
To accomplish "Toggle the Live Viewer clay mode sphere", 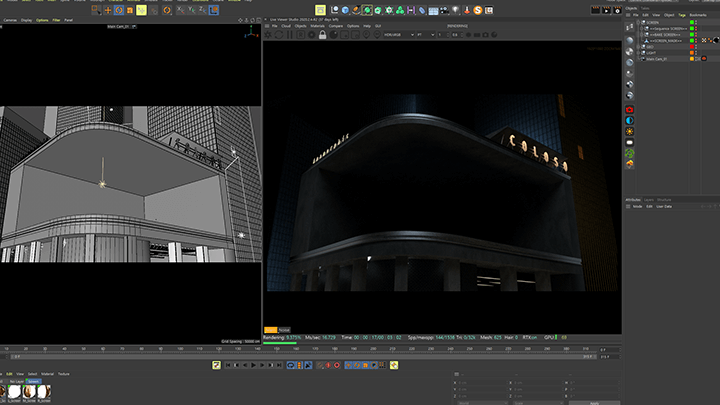I will [x=333, y=35].
